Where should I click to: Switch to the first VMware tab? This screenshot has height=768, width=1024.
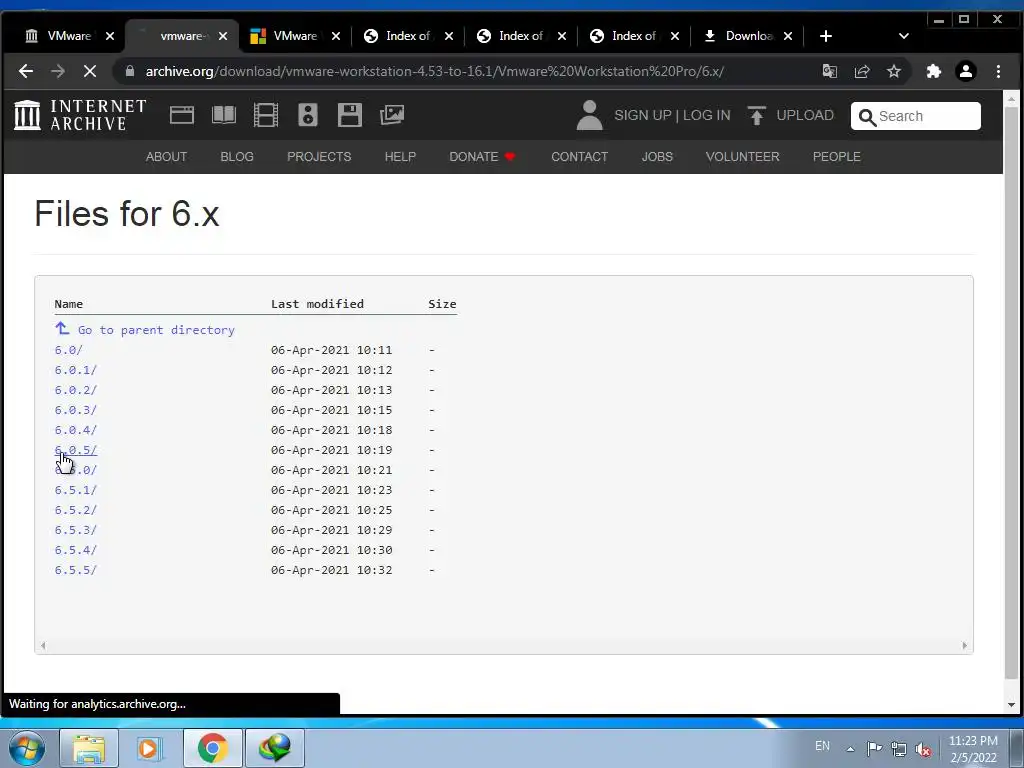[x=69, y=36]
